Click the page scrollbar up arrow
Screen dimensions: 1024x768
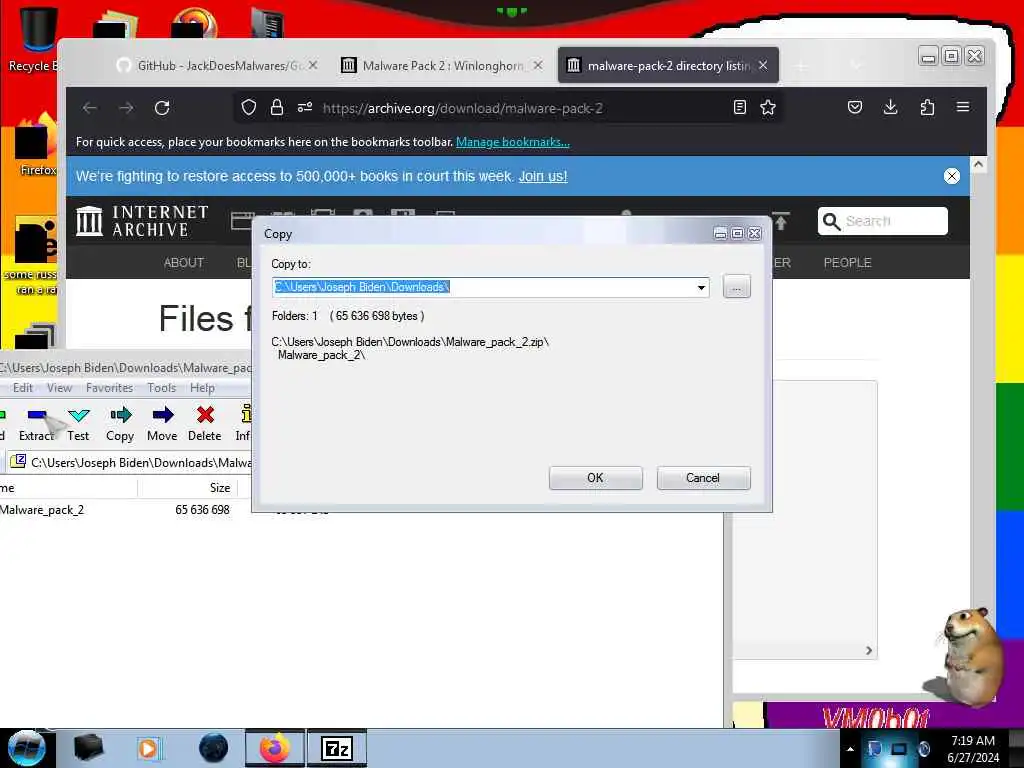[x=978, y=164]
